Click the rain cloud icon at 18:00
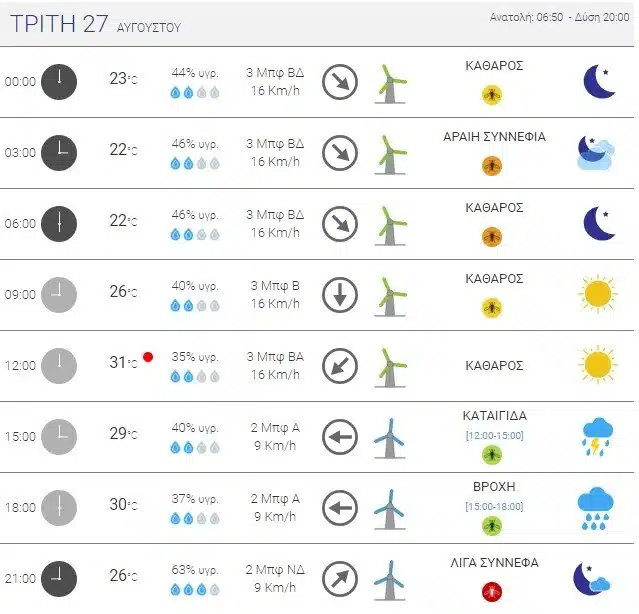The width and height of the screenshot is (639, 614). click(596, 508)
